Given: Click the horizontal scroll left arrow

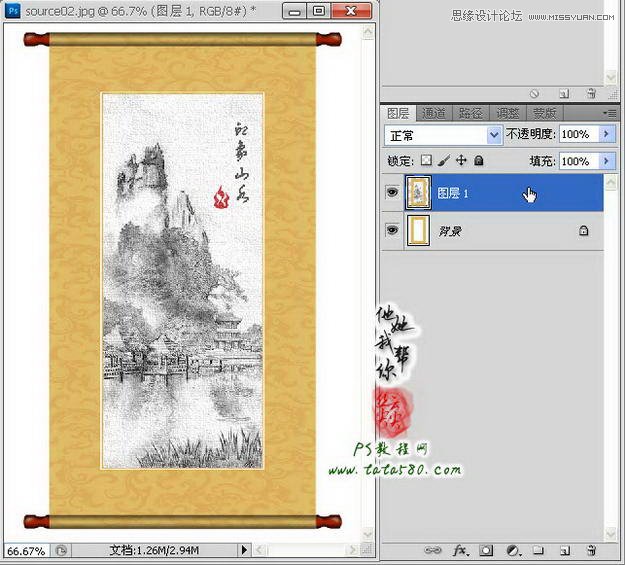Looking at the screenshot, I should click(x=260, y=550).
